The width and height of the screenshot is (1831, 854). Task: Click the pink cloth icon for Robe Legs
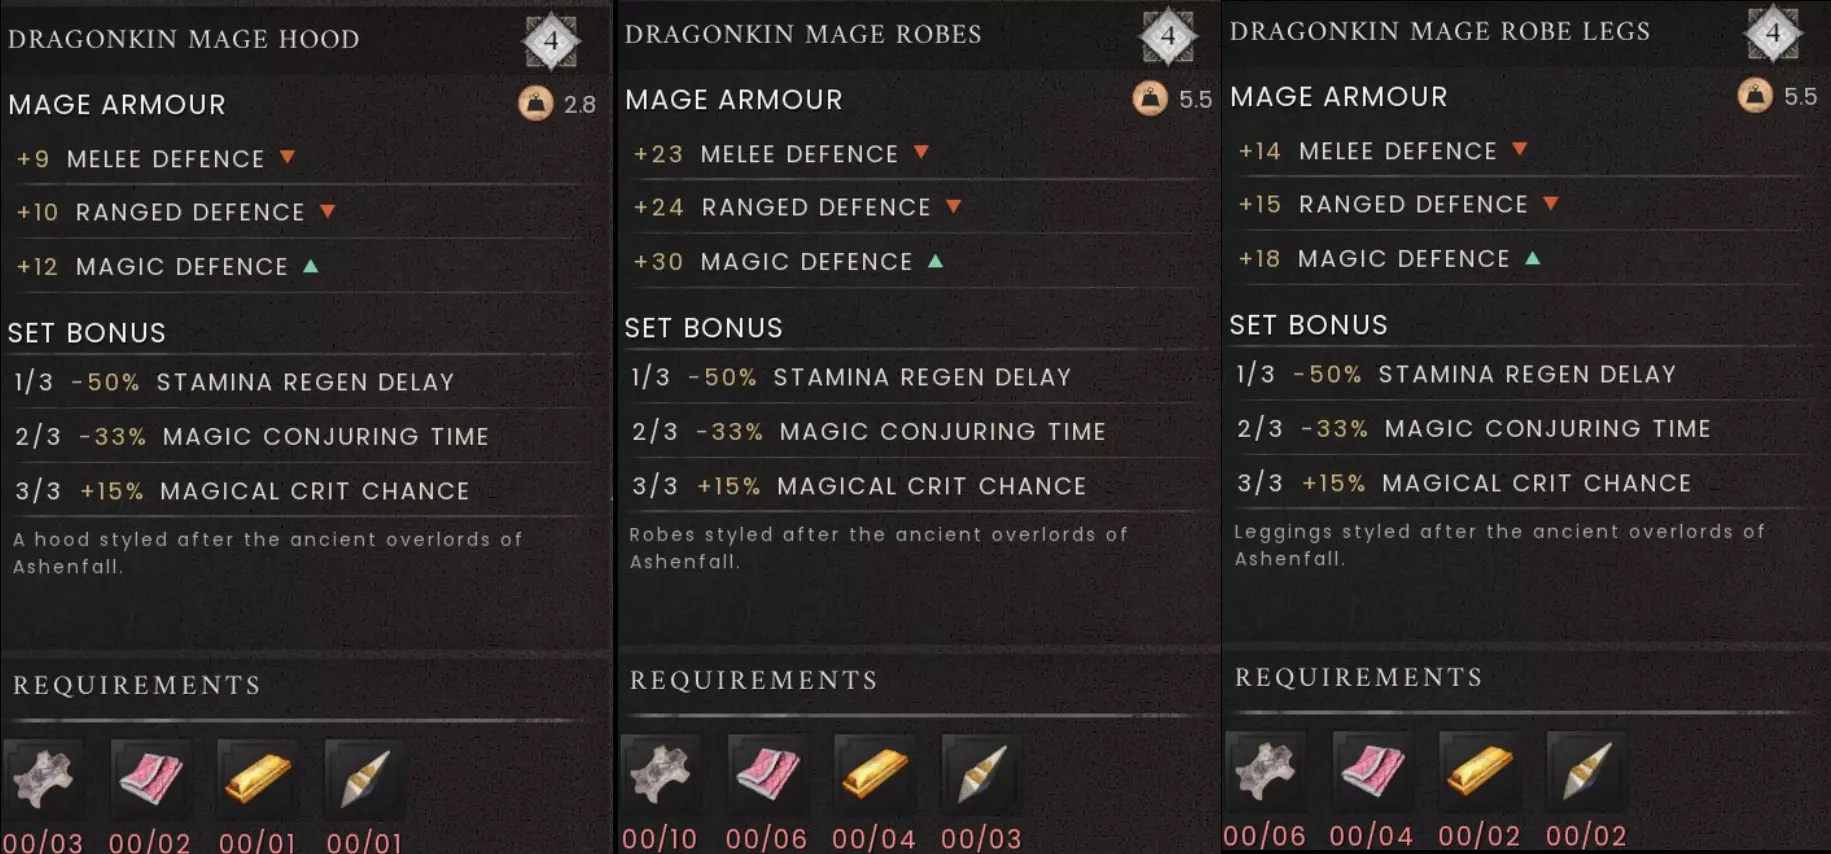[1372, 770]
